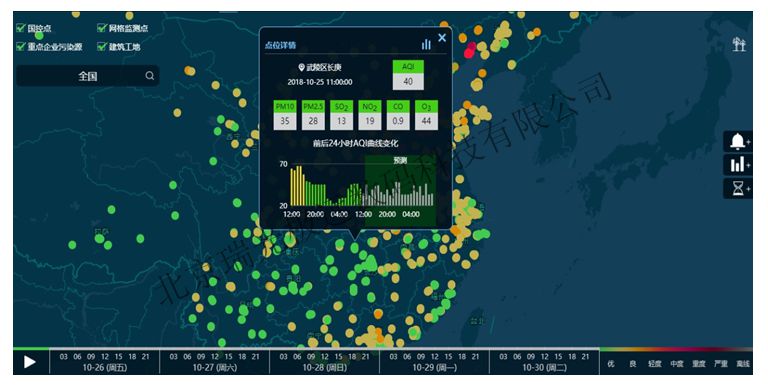This screenshot has height=385, width=768.
Task: Click the 预测 forecast region of the AQI chart
Action: tap(400, 191)
